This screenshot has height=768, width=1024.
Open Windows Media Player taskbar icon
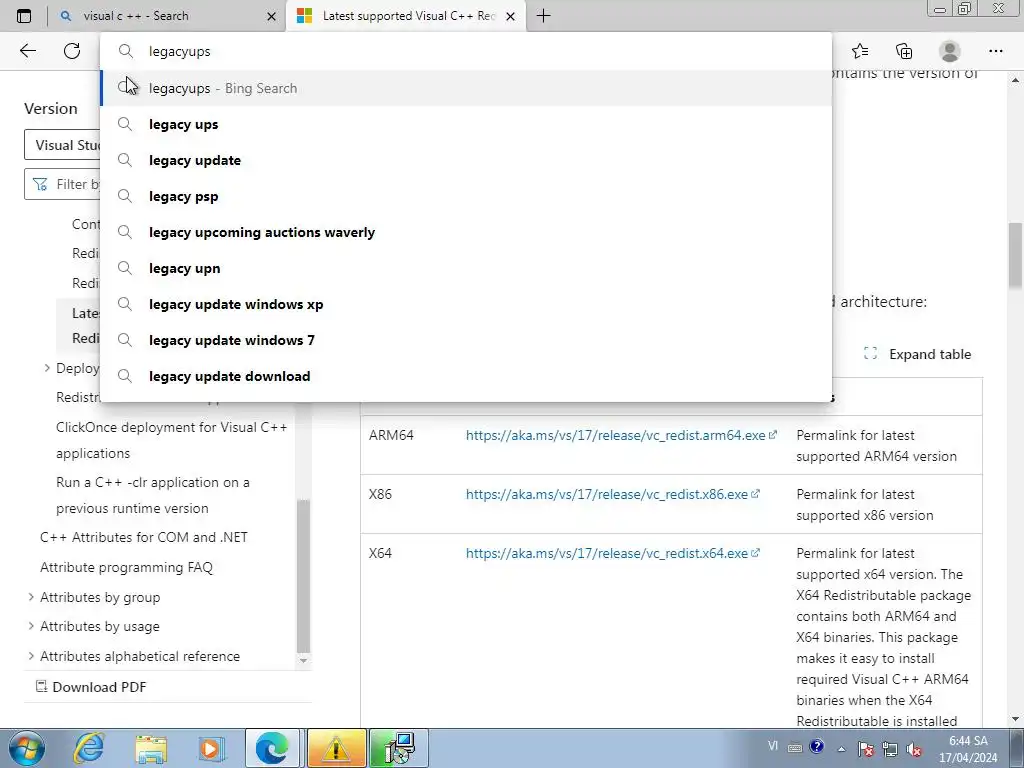tap(210, 748)
